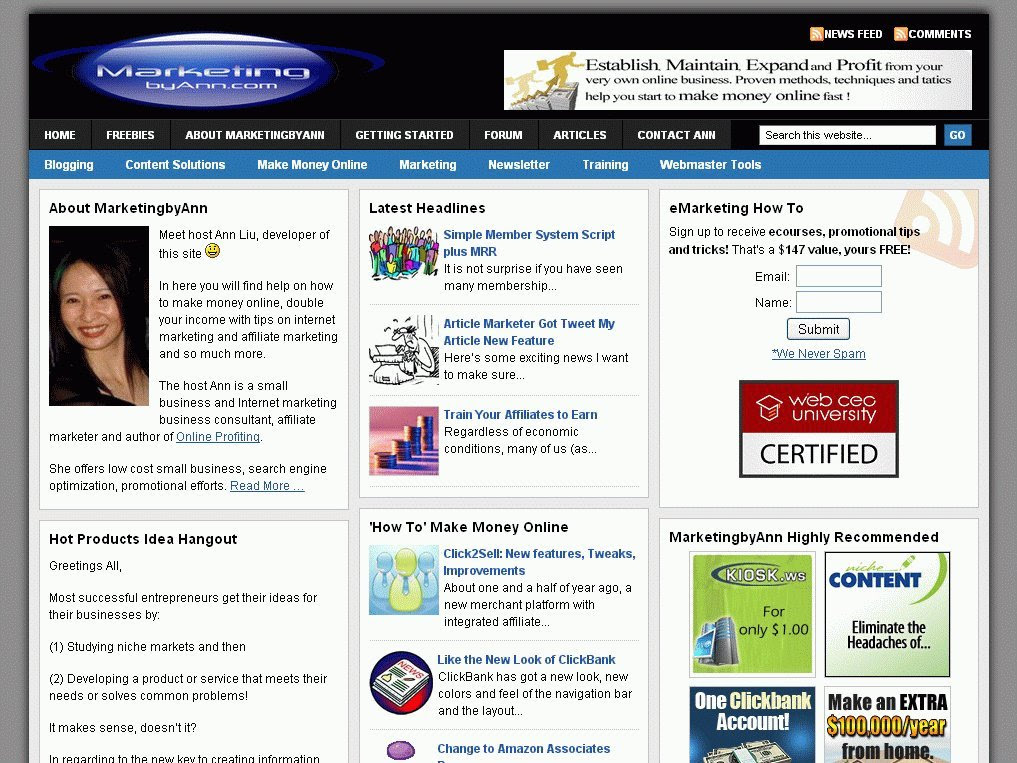Screen dimensions: 1017x763
Task: Open the crowd thumbnail for Member System Script
Action: click(x=403, y=254)
